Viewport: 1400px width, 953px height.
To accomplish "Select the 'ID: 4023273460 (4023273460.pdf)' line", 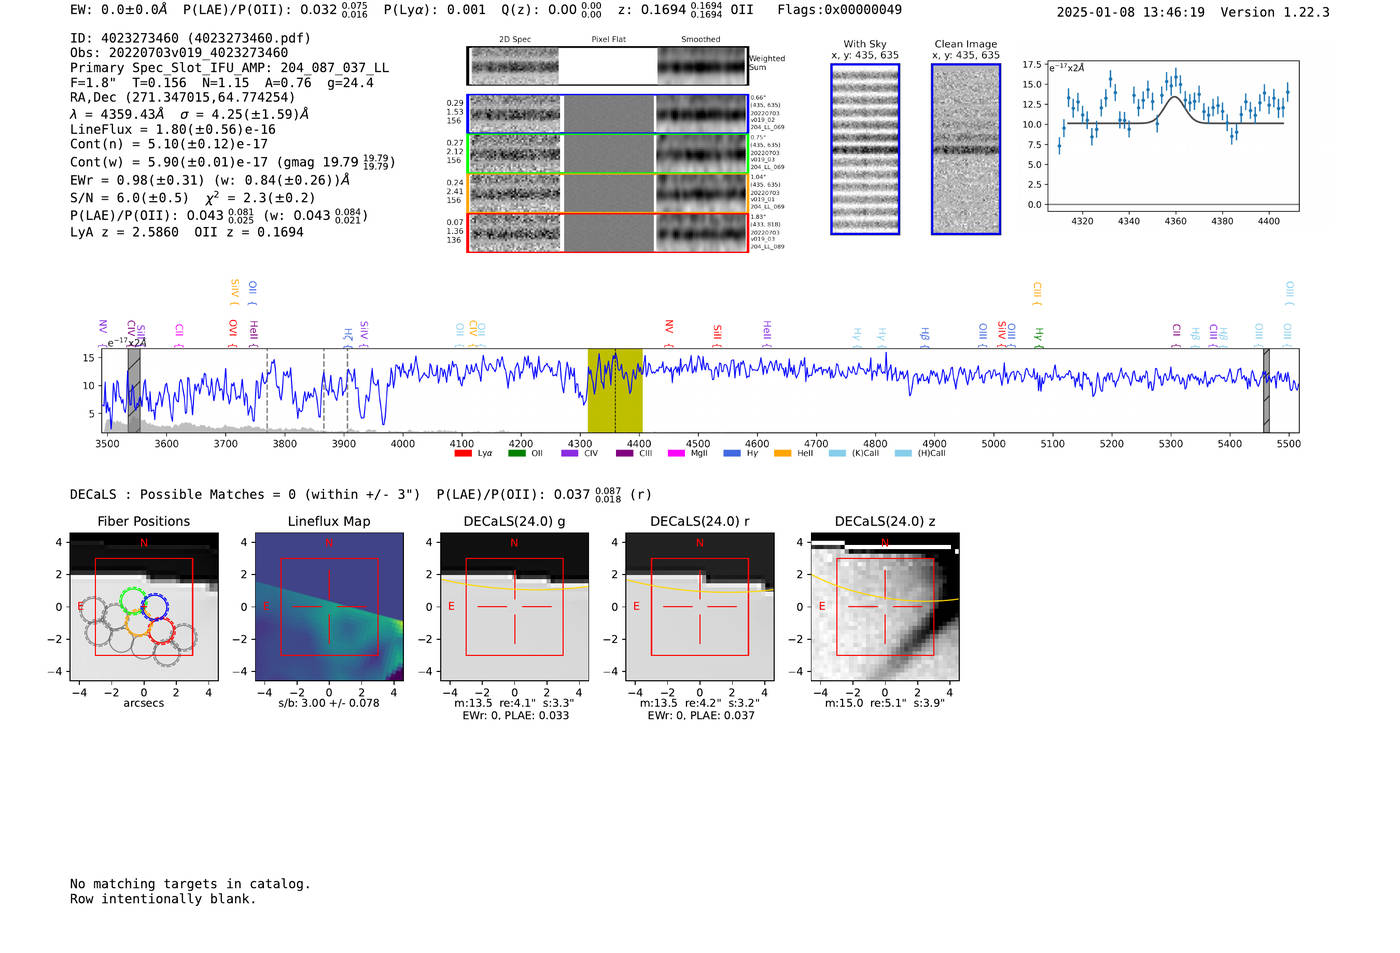I will point(190,38).
